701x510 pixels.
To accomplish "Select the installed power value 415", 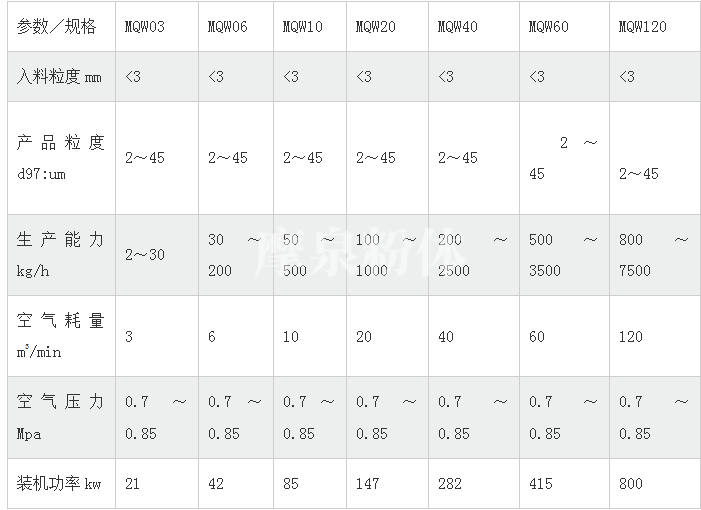I will pyautogui.click(x=540, y=483).
